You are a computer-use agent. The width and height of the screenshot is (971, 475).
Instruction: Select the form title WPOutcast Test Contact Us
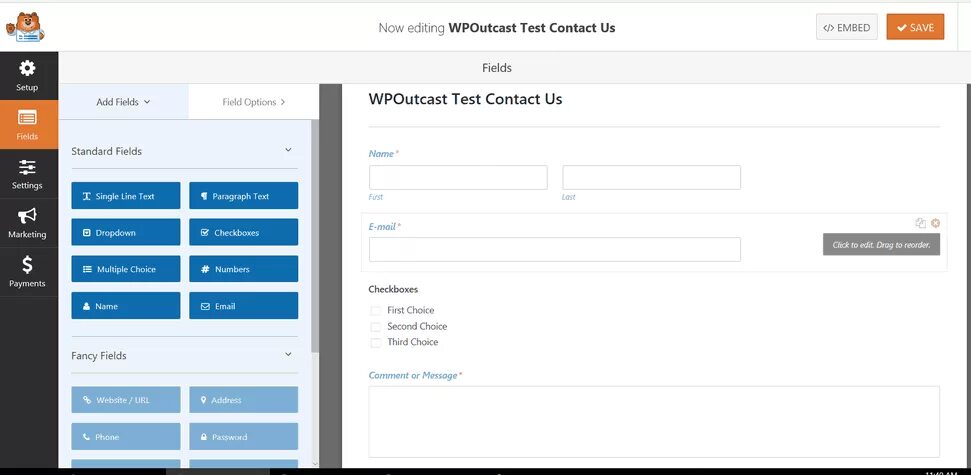tap(465, 99)
